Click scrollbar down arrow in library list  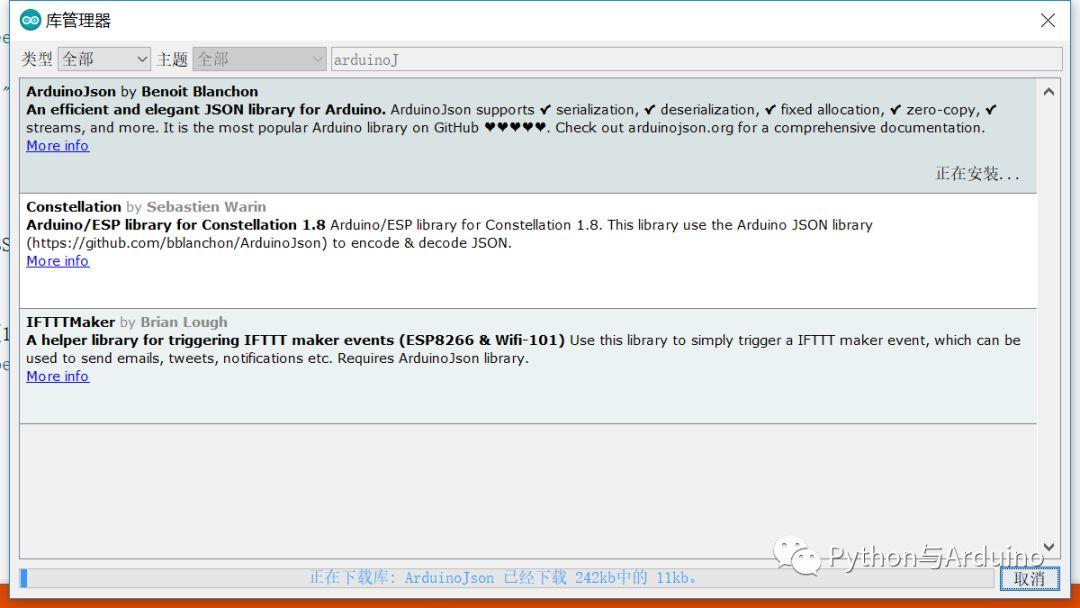[1048, 547]
